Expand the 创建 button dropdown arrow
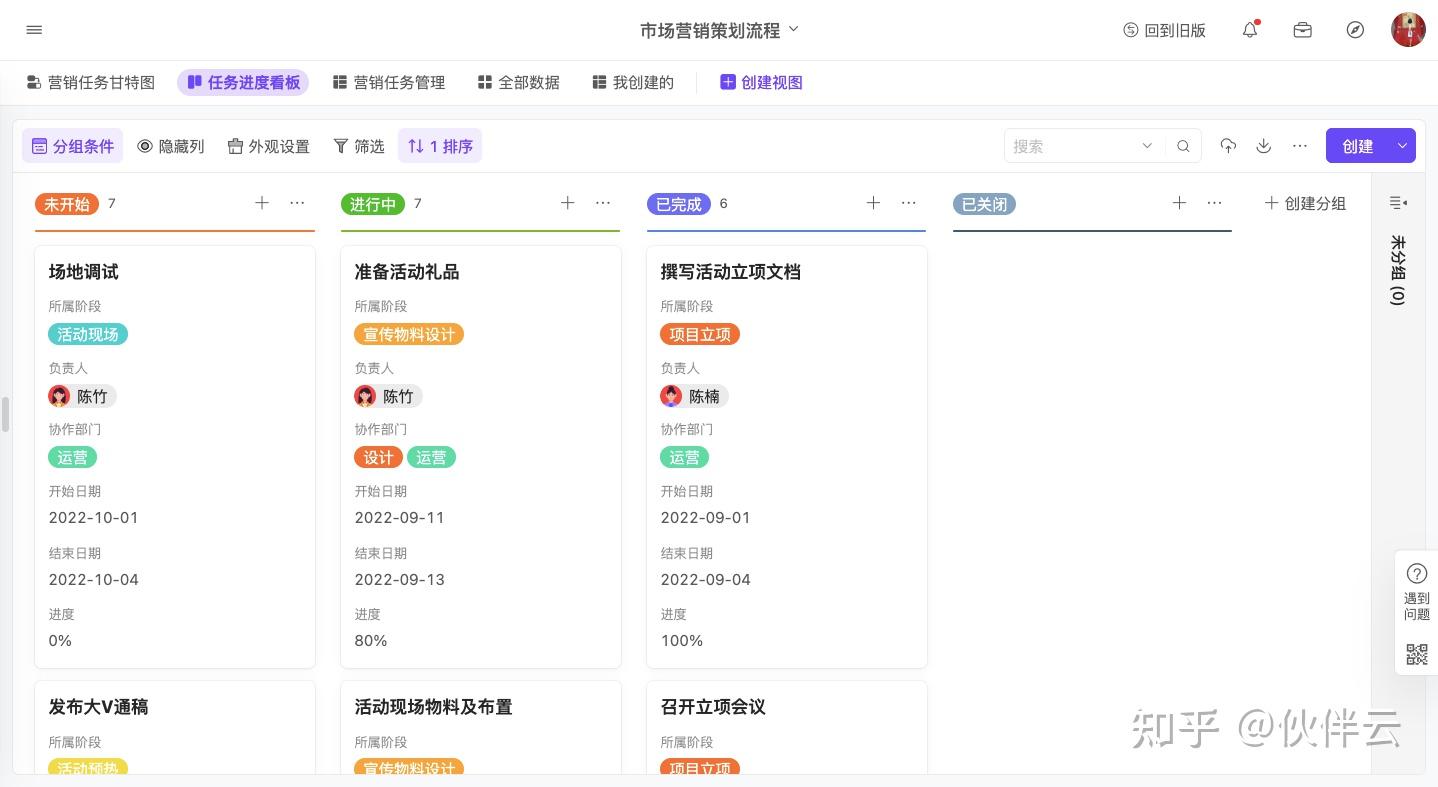The image size is (1438, 787). pos(1402,146)
